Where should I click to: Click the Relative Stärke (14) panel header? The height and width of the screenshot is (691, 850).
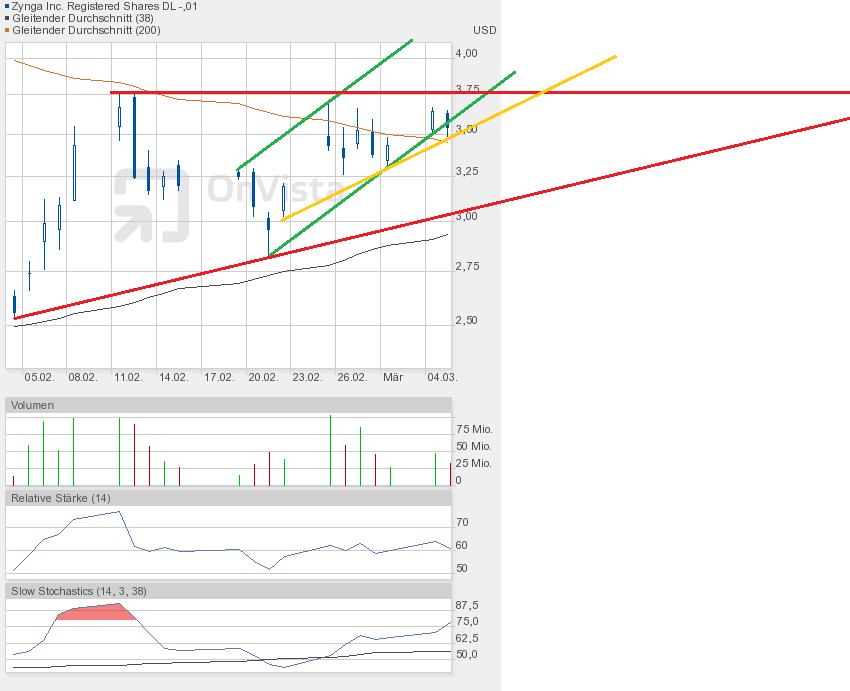(60, 497)
